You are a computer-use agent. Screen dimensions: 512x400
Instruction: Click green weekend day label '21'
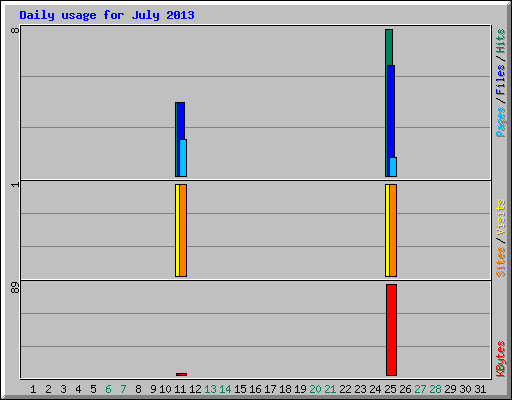(x=330, y=389)
